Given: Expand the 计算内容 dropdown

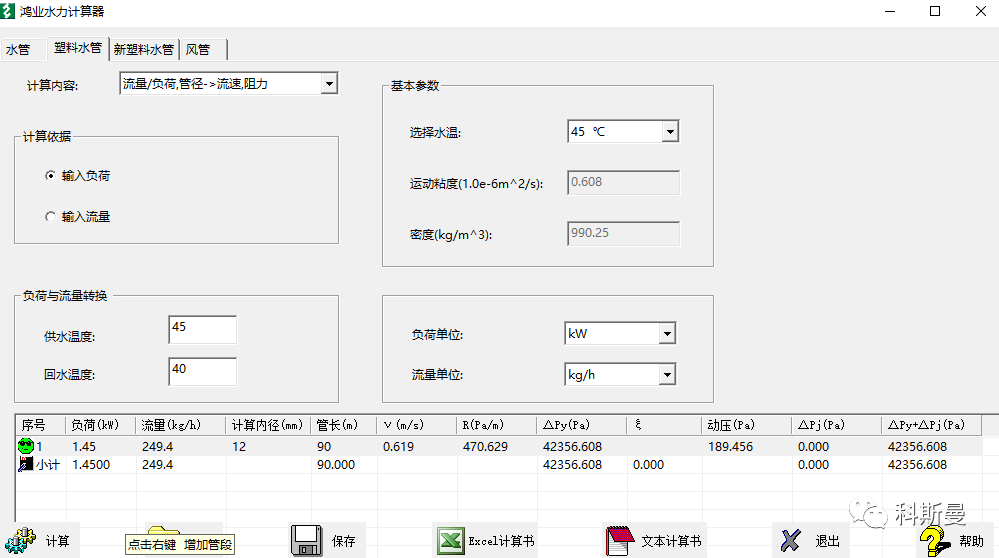Looking at the screenshot, I should pos(329,85).
